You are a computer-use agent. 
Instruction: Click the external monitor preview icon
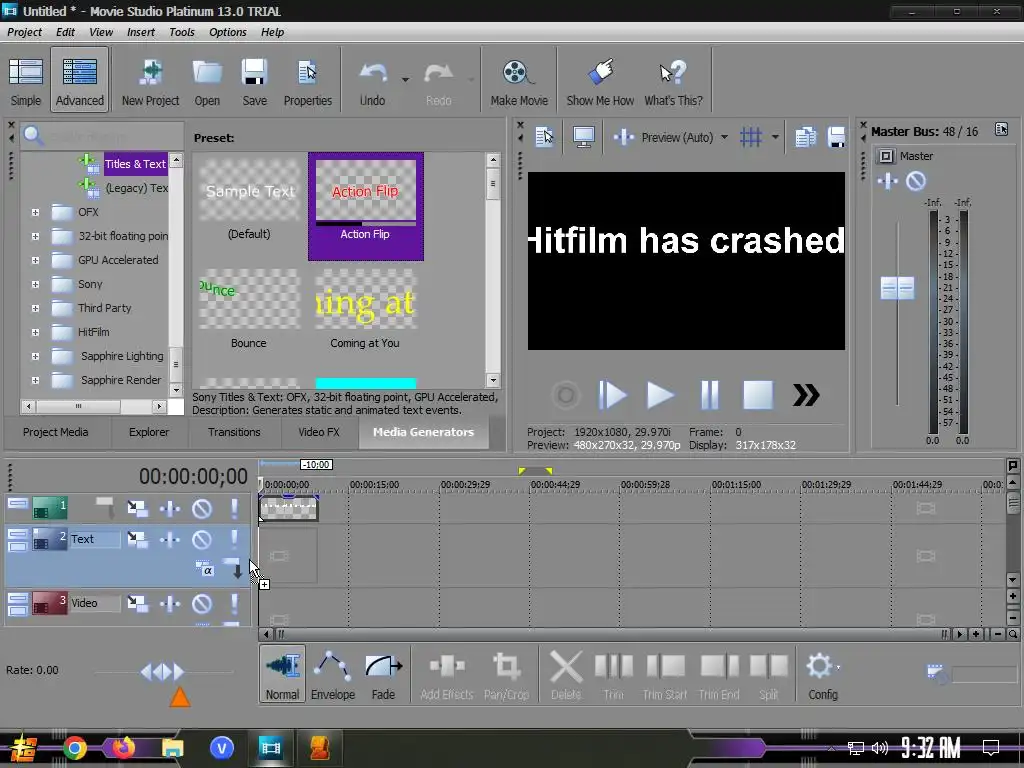pos(583,137)
